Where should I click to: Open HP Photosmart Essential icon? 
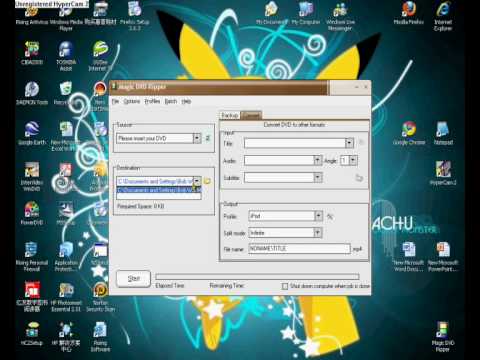(66, 297)
